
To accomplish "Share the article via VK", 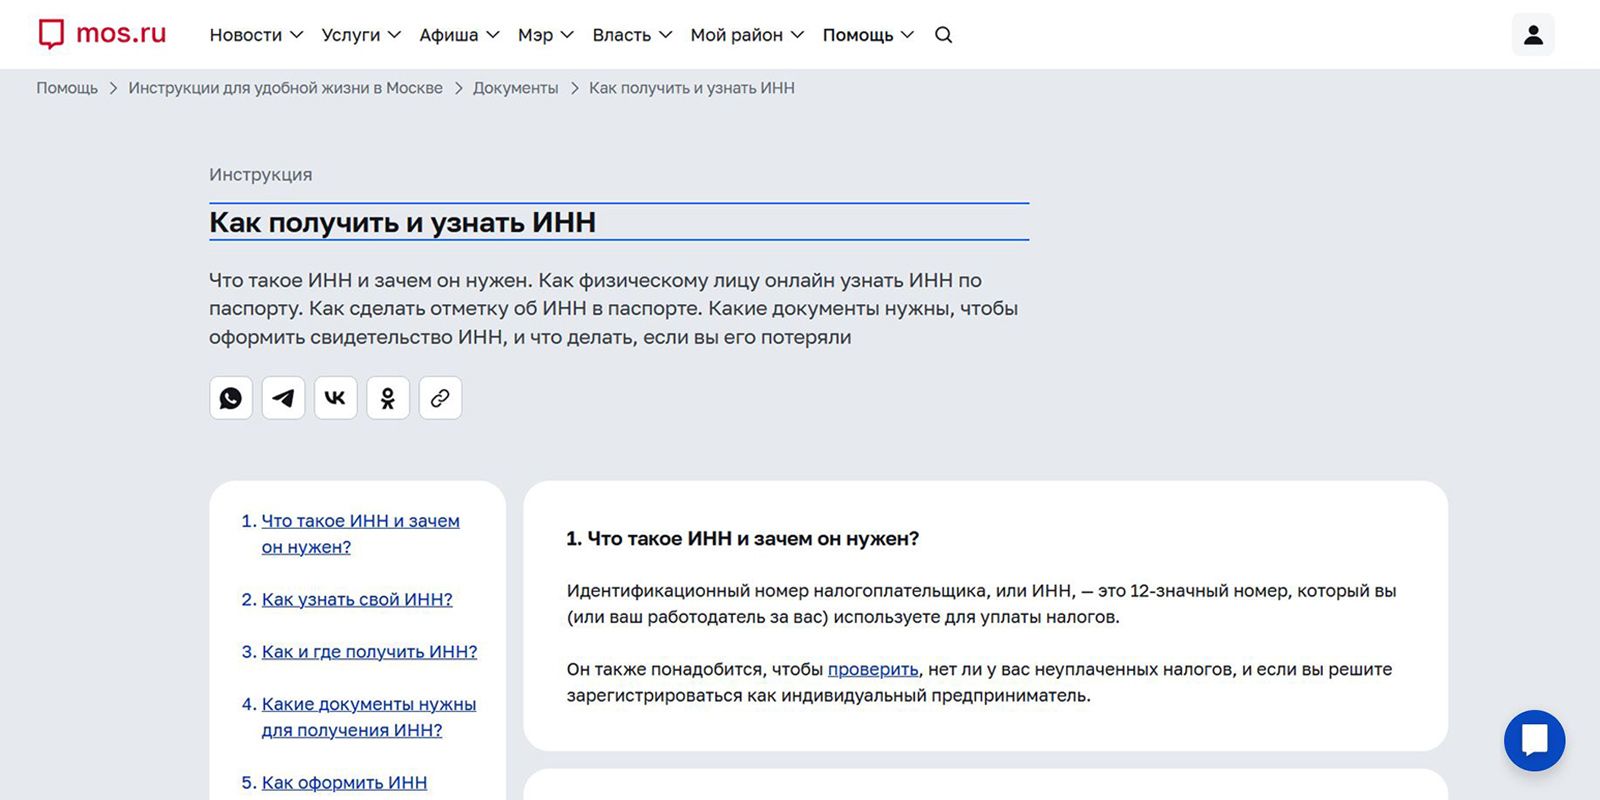I will 335,398.
